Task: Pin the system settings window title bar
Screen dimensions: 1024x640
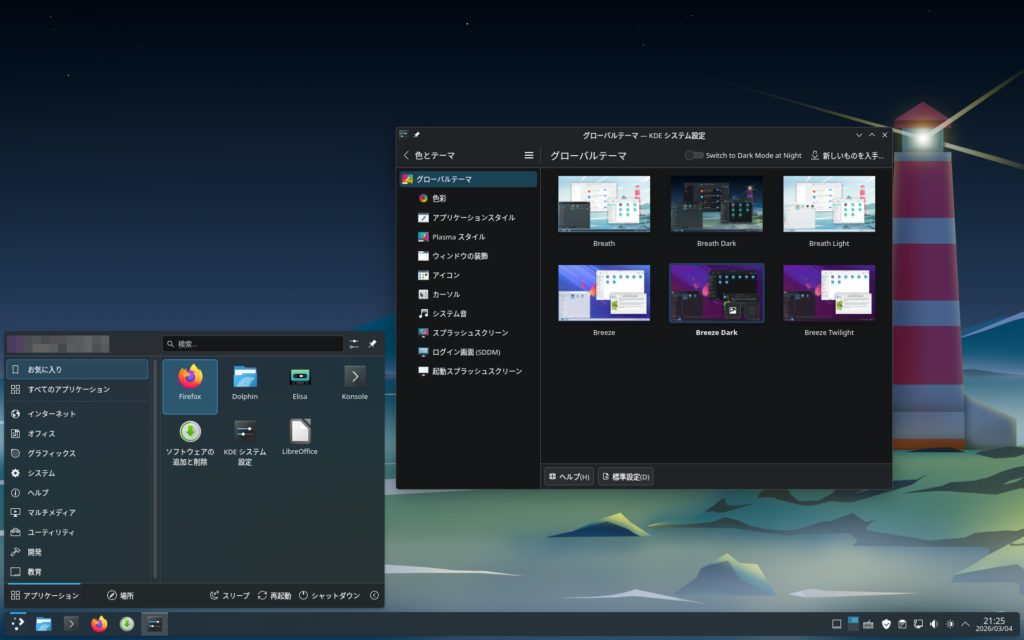Action: [417, 135]
